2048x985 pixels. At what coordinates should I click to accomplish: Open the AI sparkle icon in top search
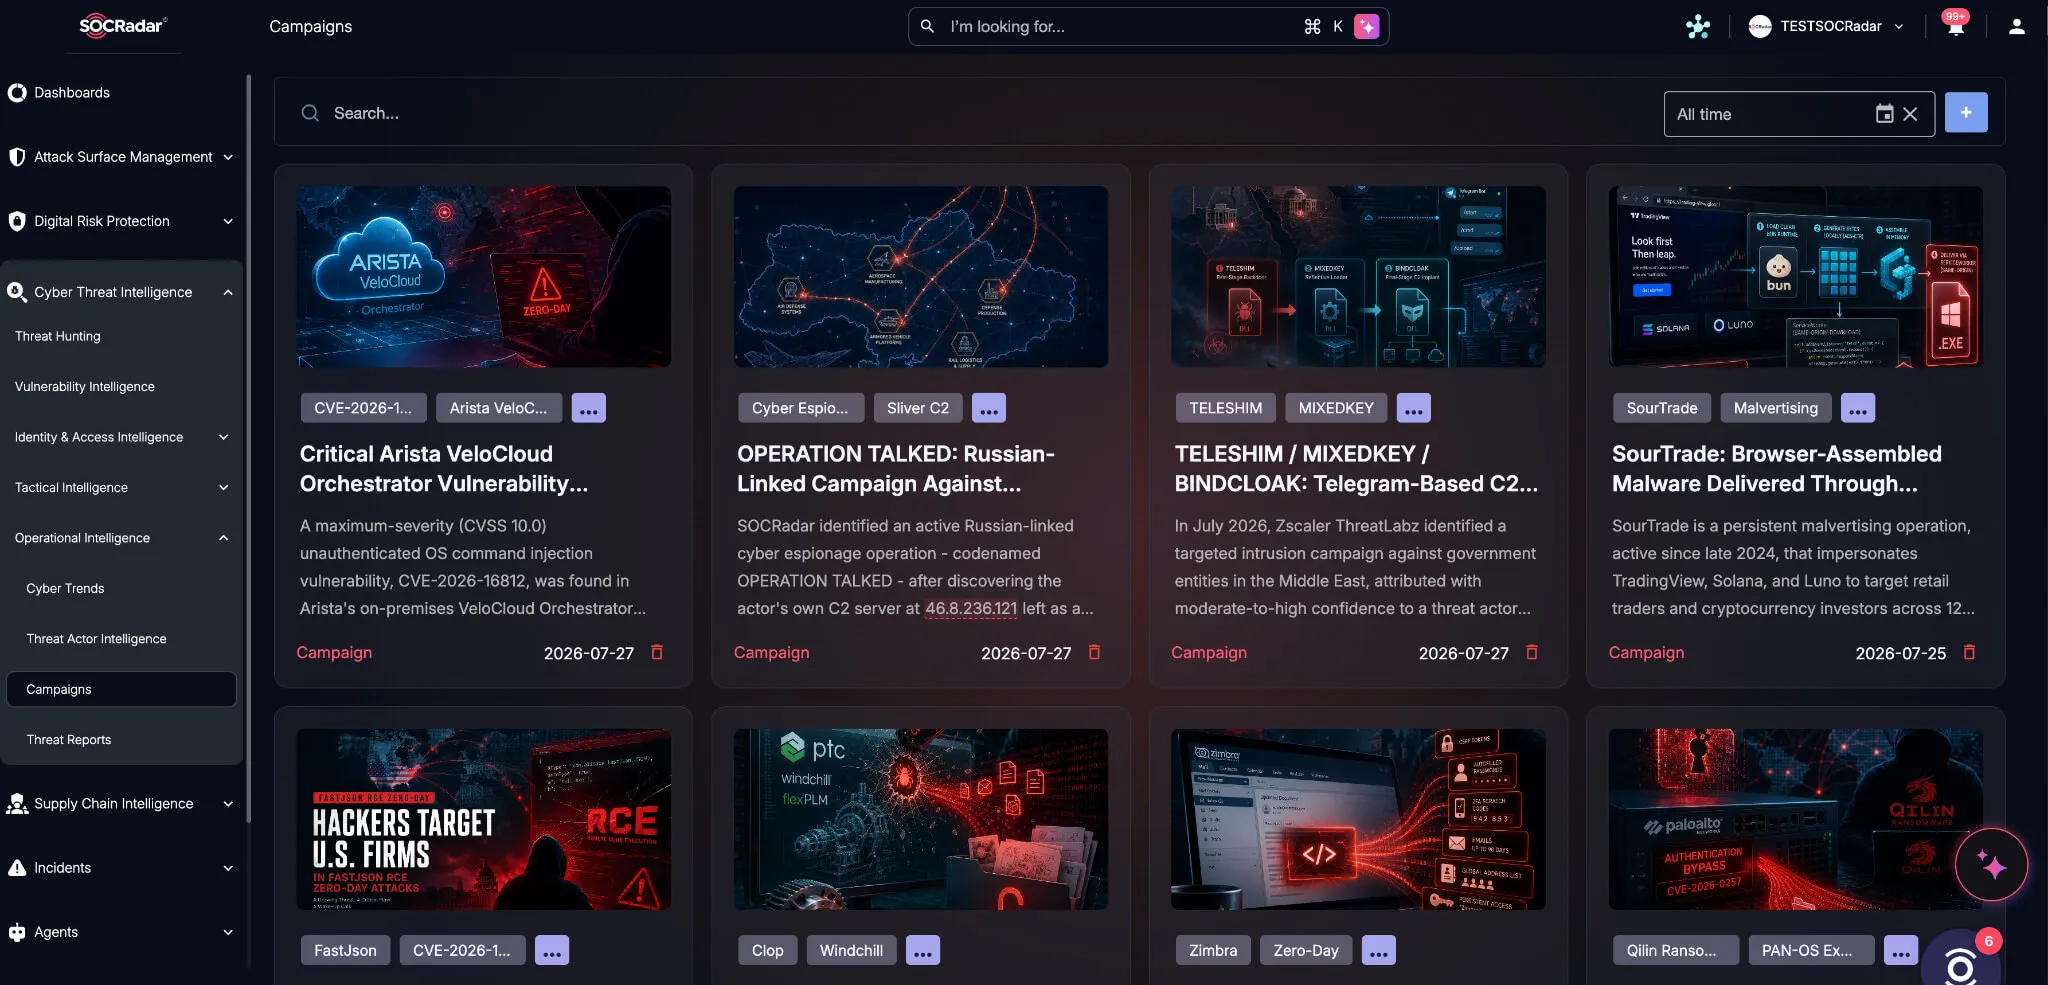coord(1366,27)
